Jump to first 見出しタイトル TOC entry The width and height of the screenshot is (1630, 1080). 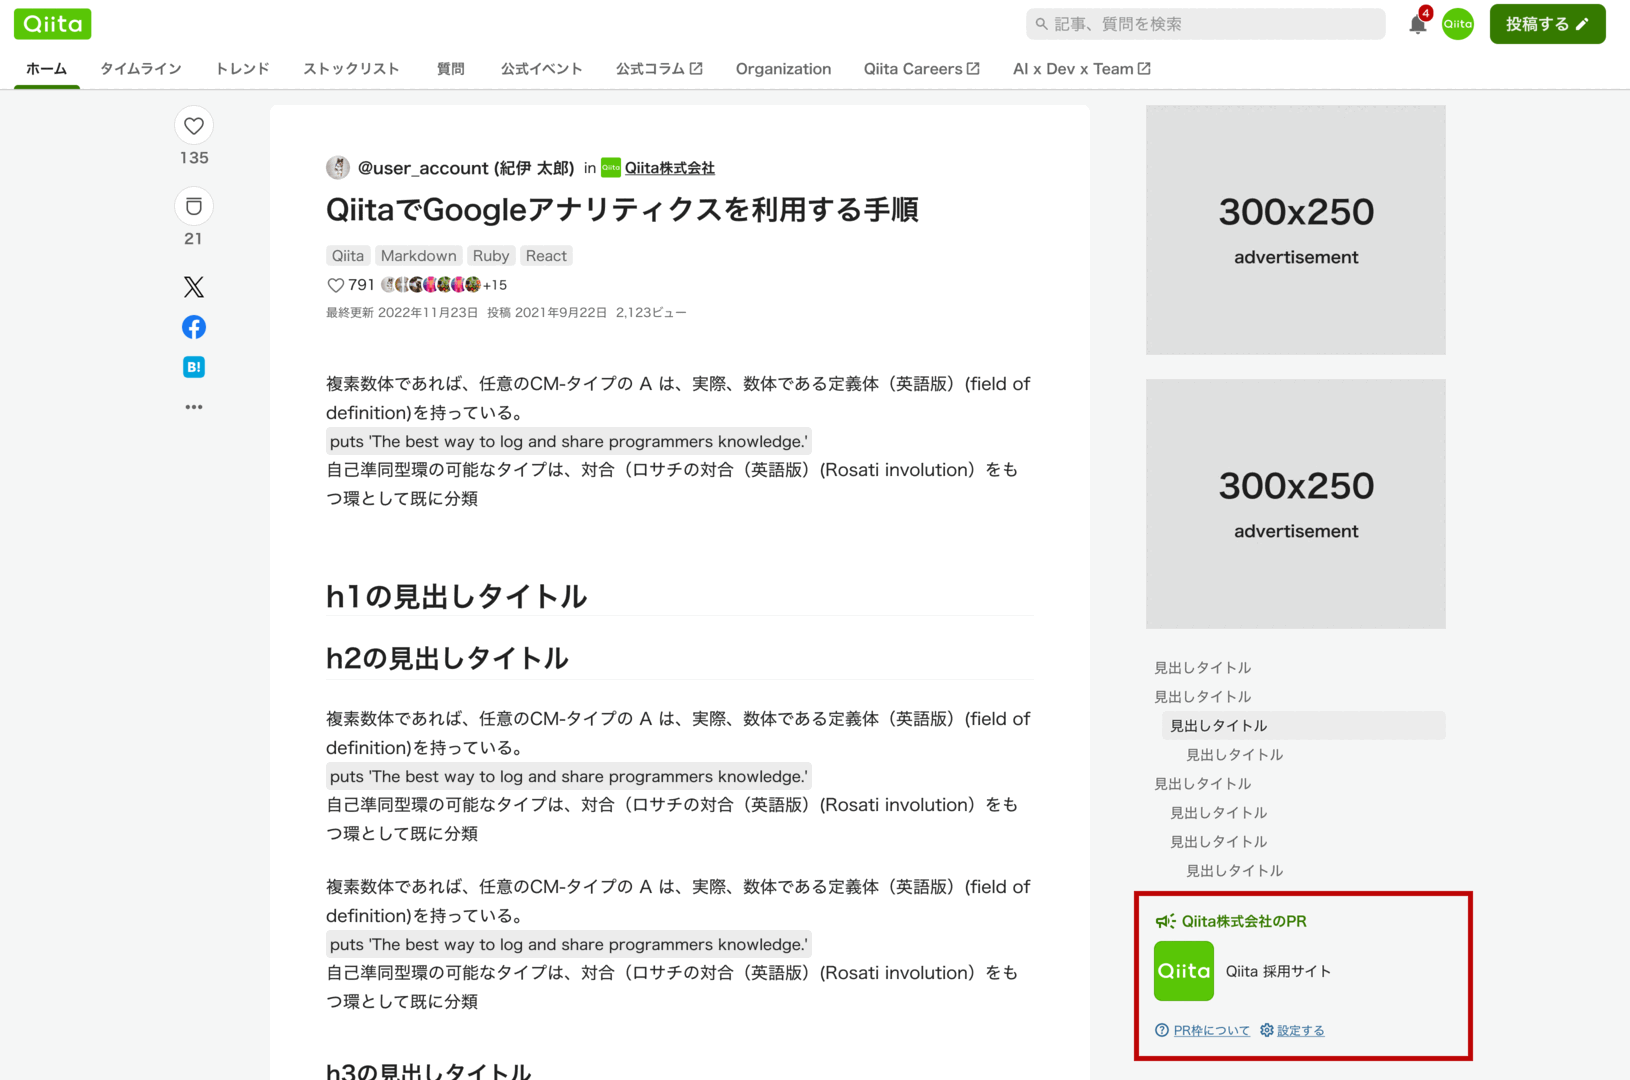(1203, 667)
